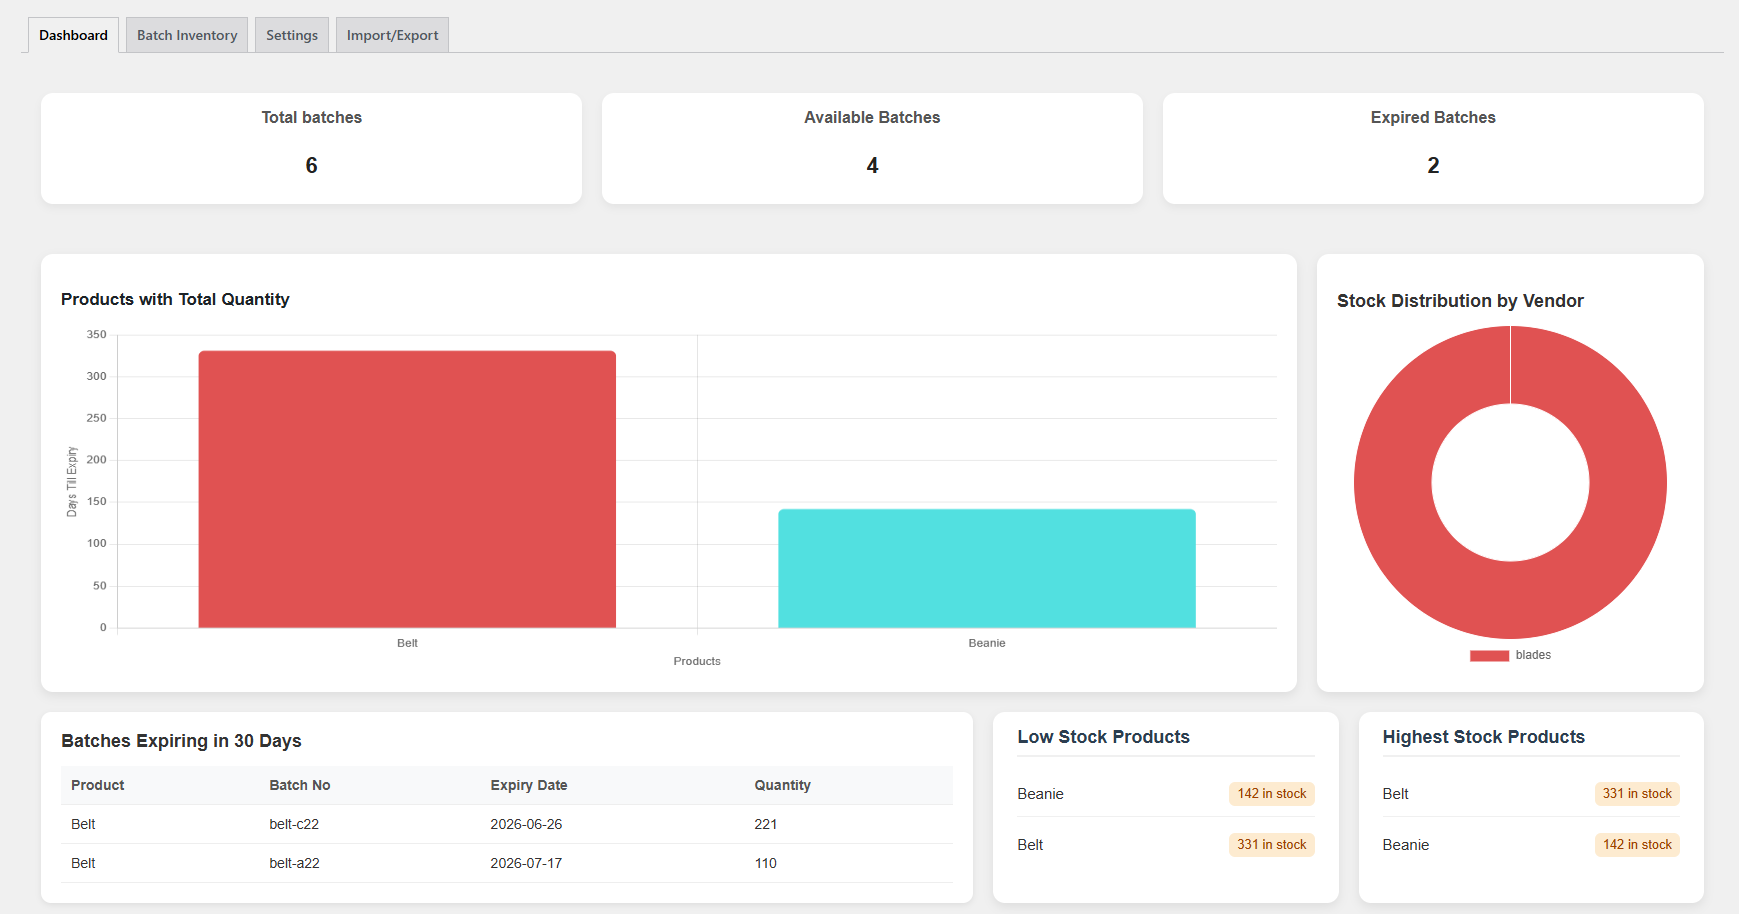Image resolution: width=1739 pixels, height=914 pixels.
Task: Click the Product column header
Action: [x=98, y=785]
